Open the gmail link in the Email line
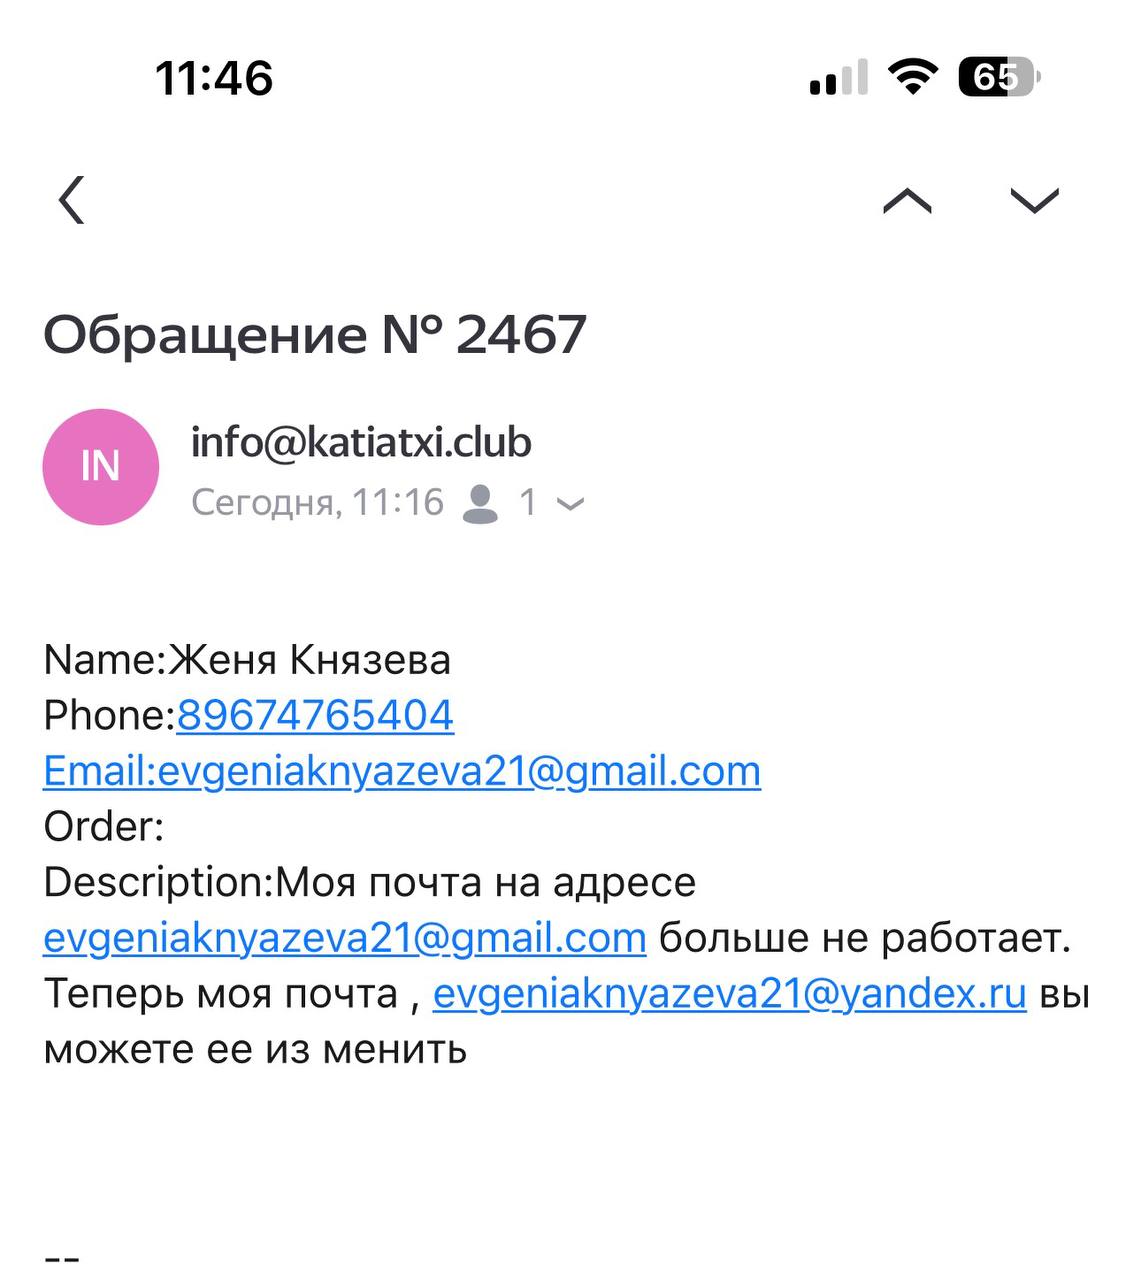 point(402,771)
